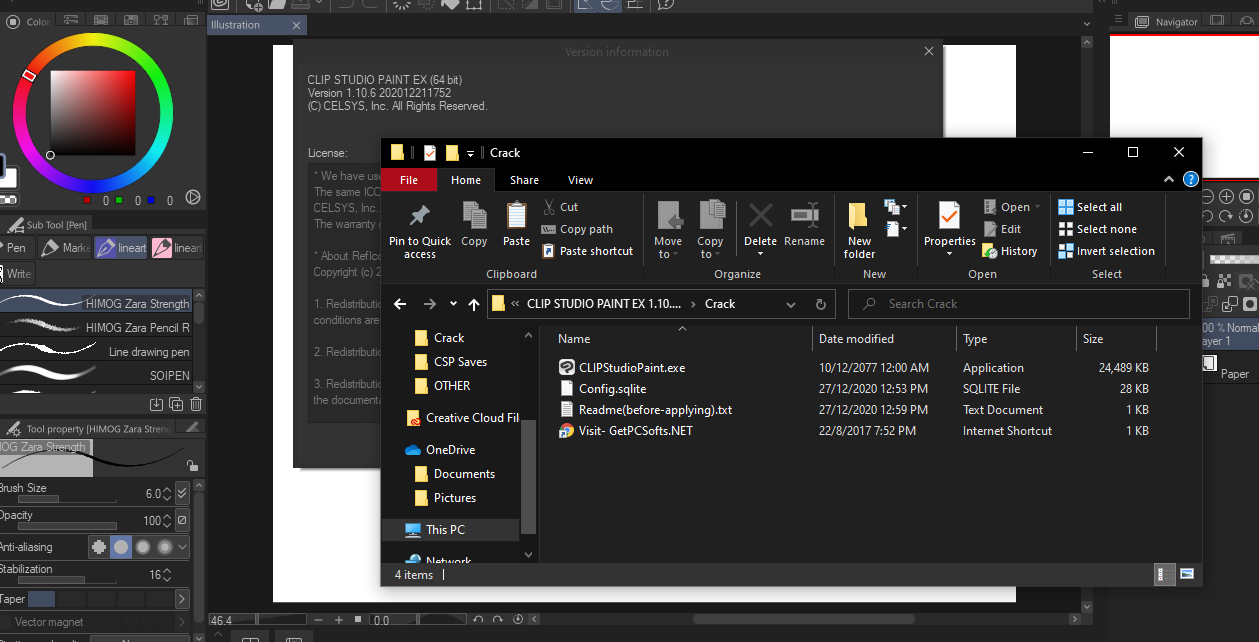Switch to the Navigator panel tab

click(x=1168, y=22)
